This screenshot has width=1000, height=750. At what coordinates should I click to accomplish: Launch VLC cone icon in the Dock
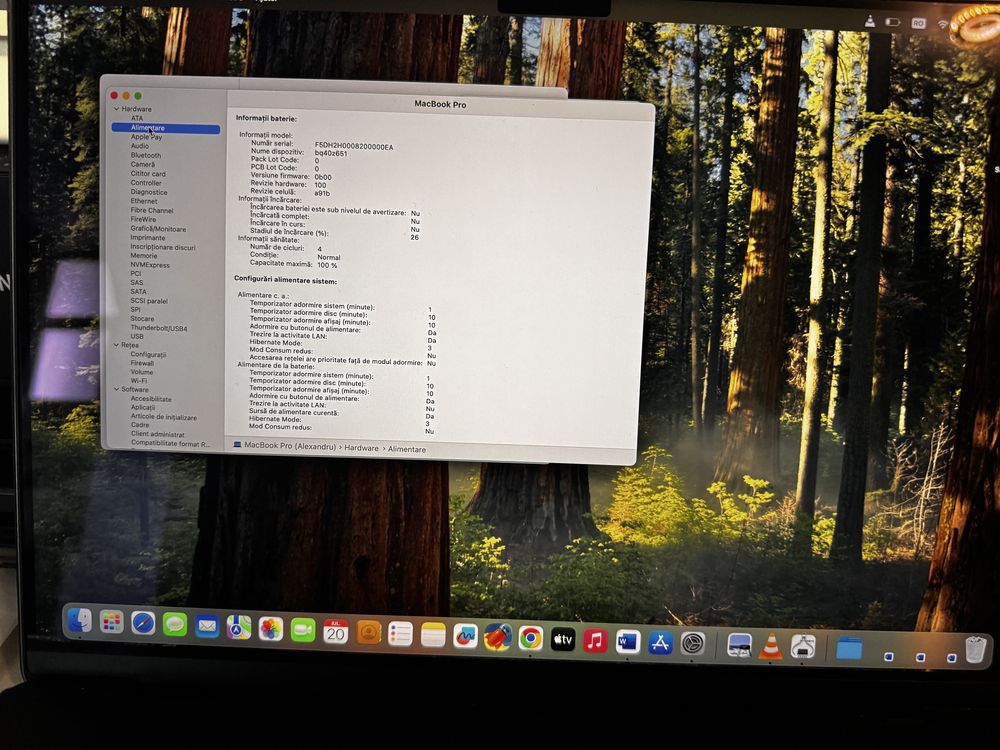click(770, 647)
